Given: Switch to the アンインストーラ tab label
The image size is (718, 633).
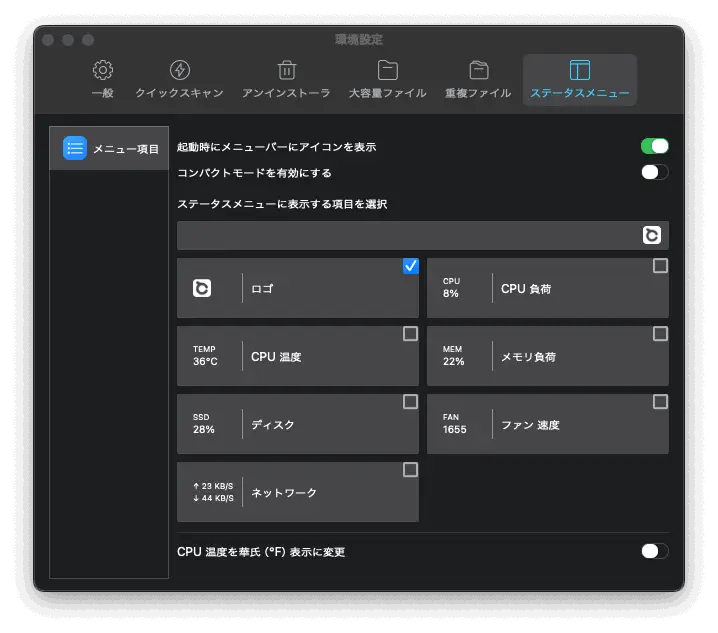Looking at the screenshot, I should point(287,93).
